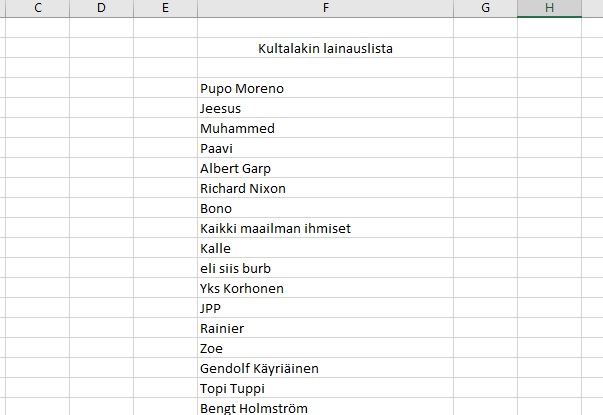Select column F header

click(325, 8)
